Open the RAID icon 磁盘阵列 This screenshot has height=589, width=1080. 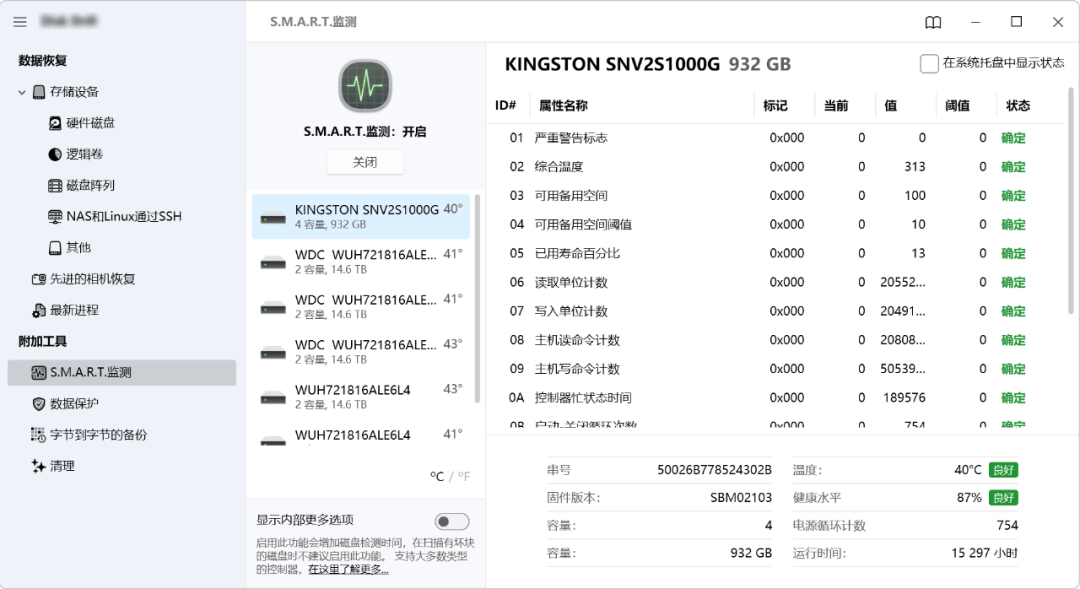tap(55, 185)
